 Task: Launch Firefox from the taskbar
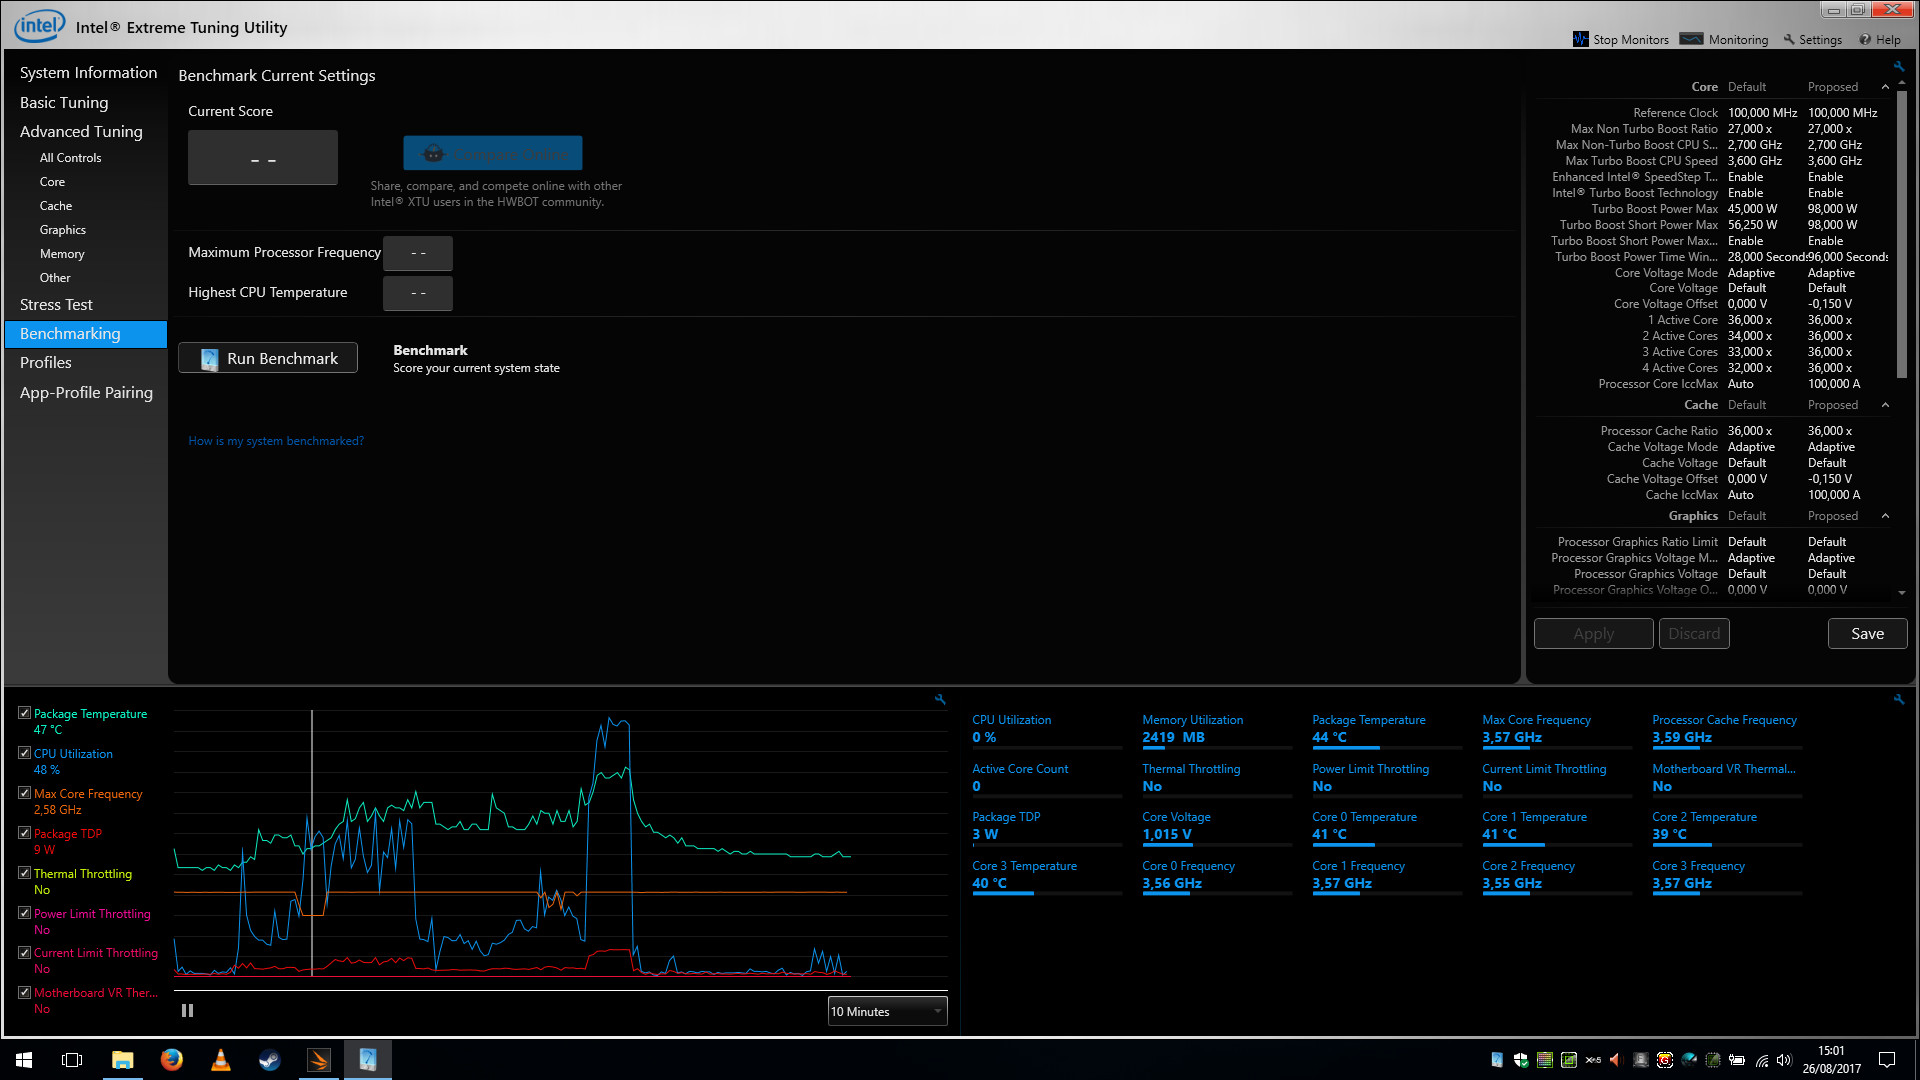coord(171,1060)
